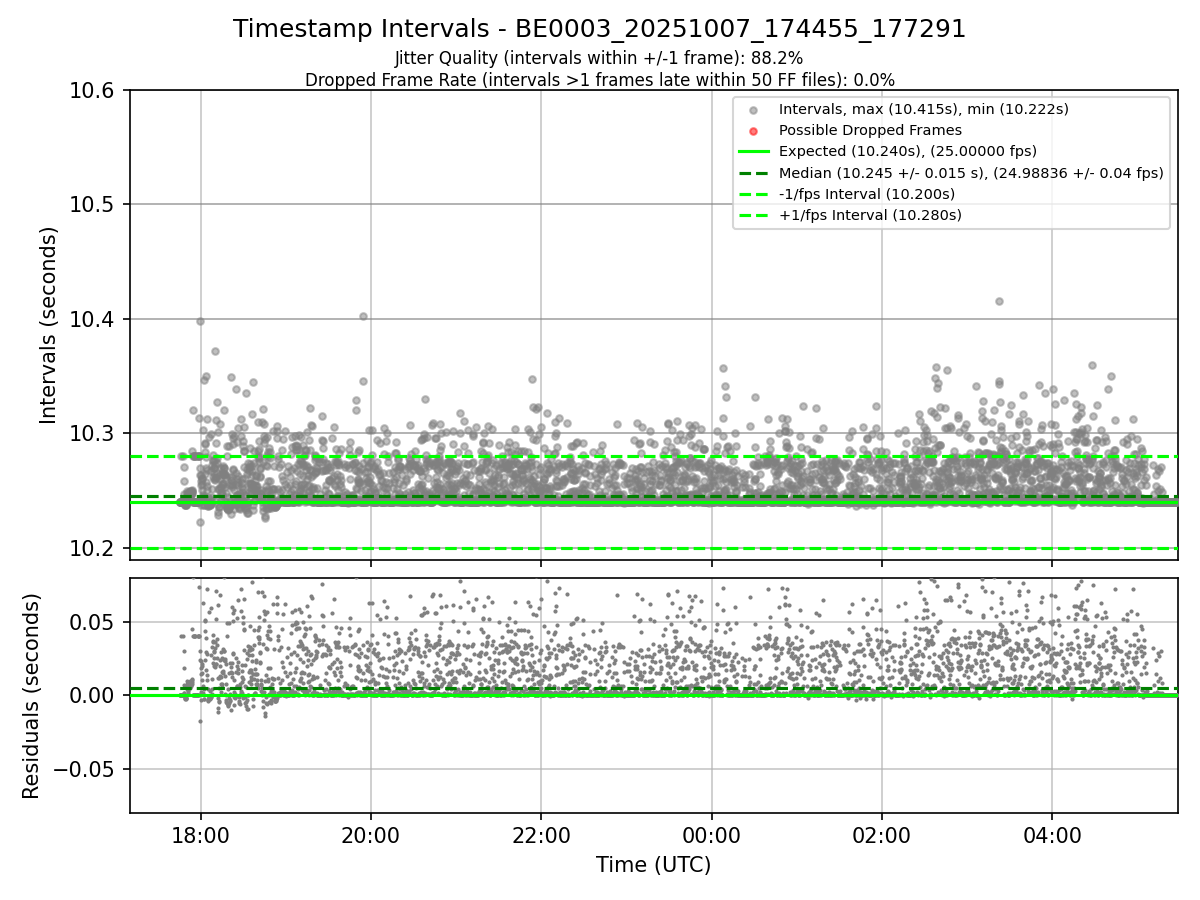Click the red dot marker in the legend
1200x900 pixels.
753,131
